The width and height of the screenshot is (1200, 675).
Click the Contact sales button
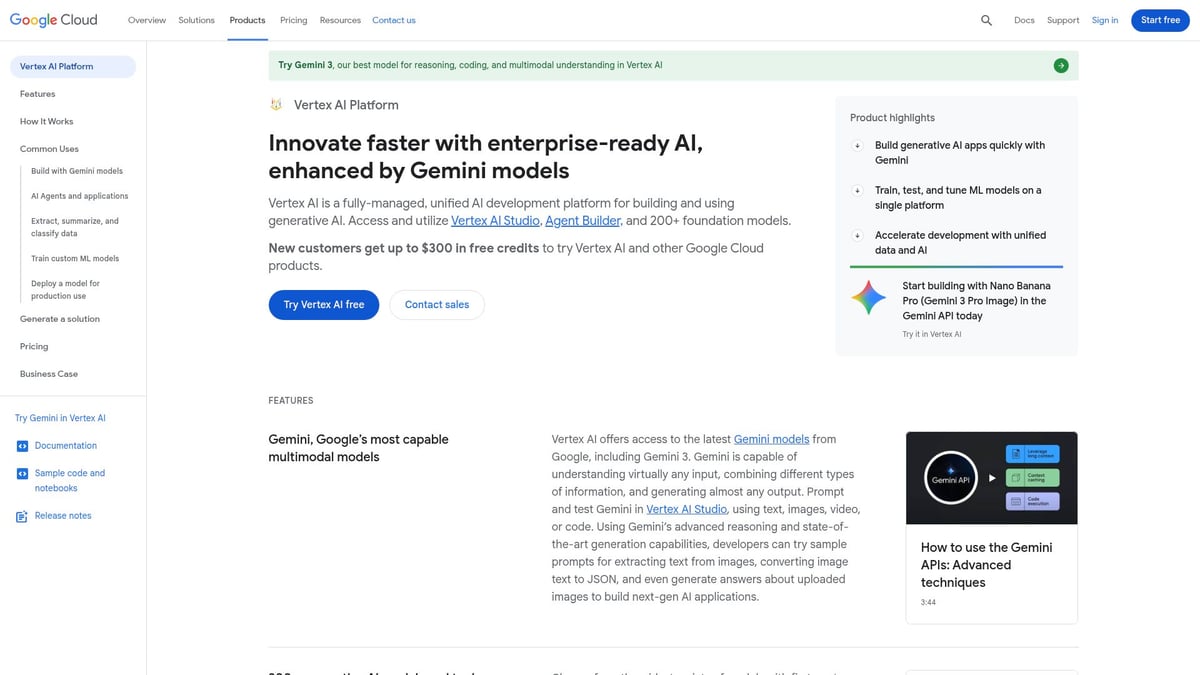tap(437, 305)
